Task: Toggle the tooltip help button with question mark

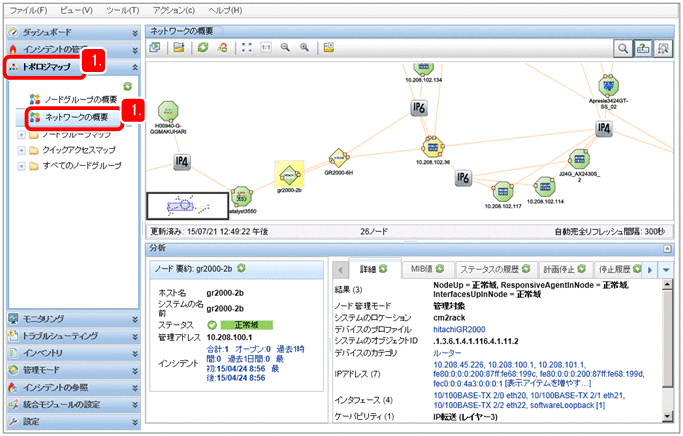Action: pos(643,48)
